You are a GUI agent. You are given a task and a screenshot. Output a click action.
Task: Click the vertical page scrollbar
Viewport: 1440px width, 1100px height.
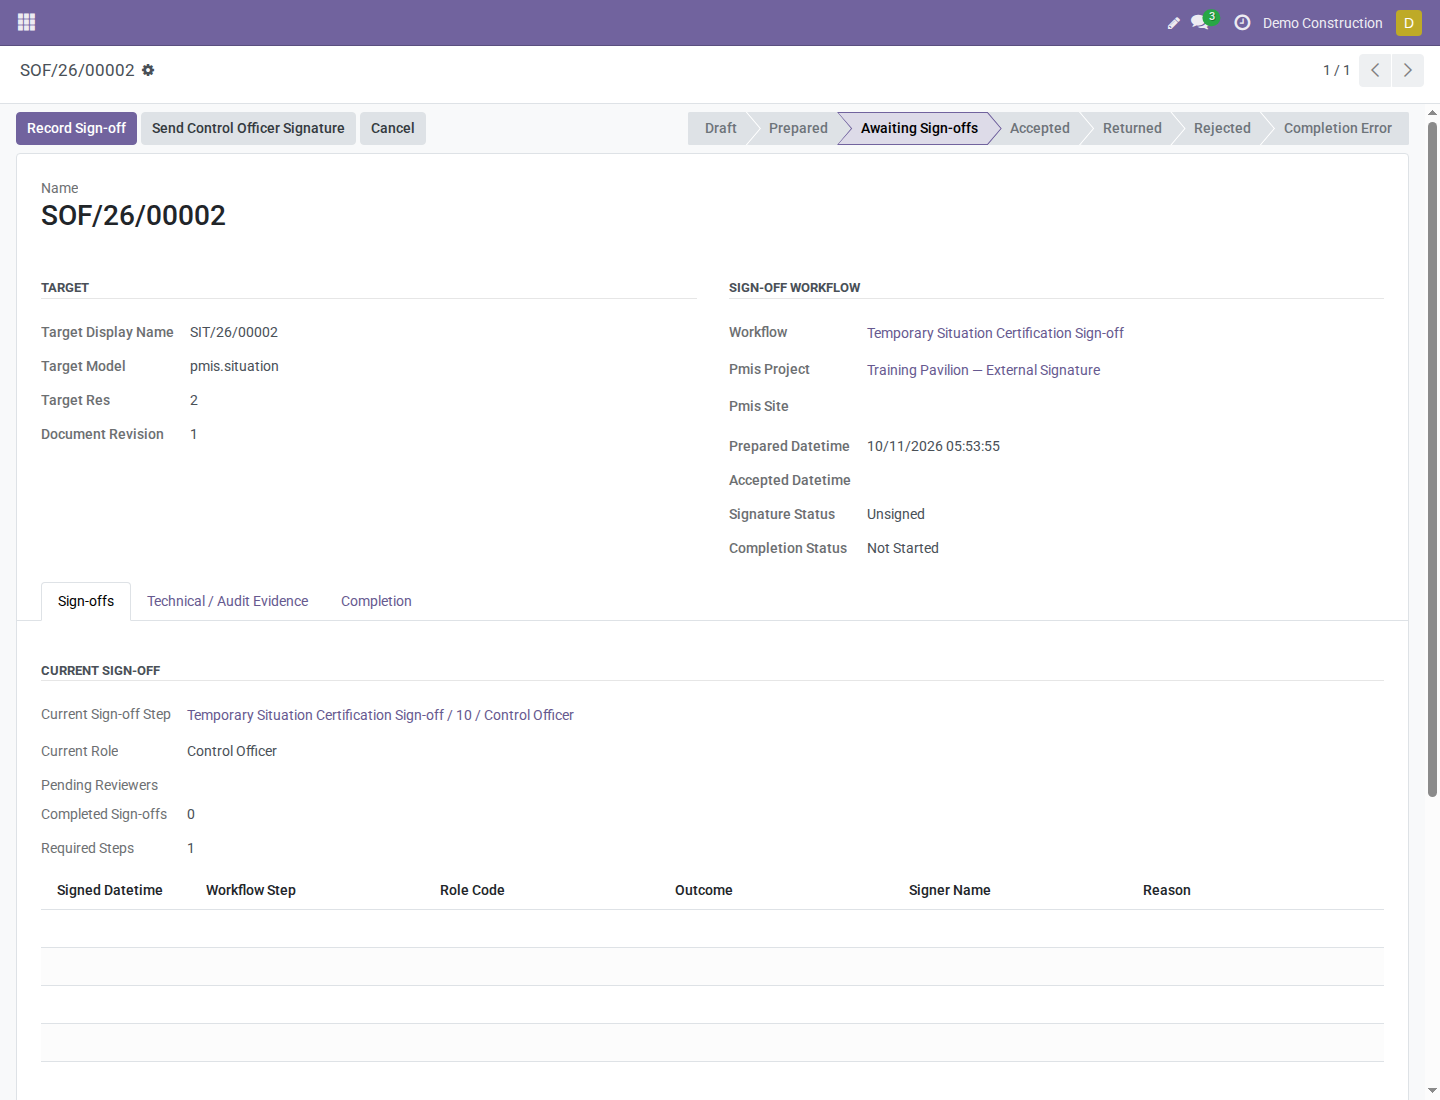[x=1432, y=459]
